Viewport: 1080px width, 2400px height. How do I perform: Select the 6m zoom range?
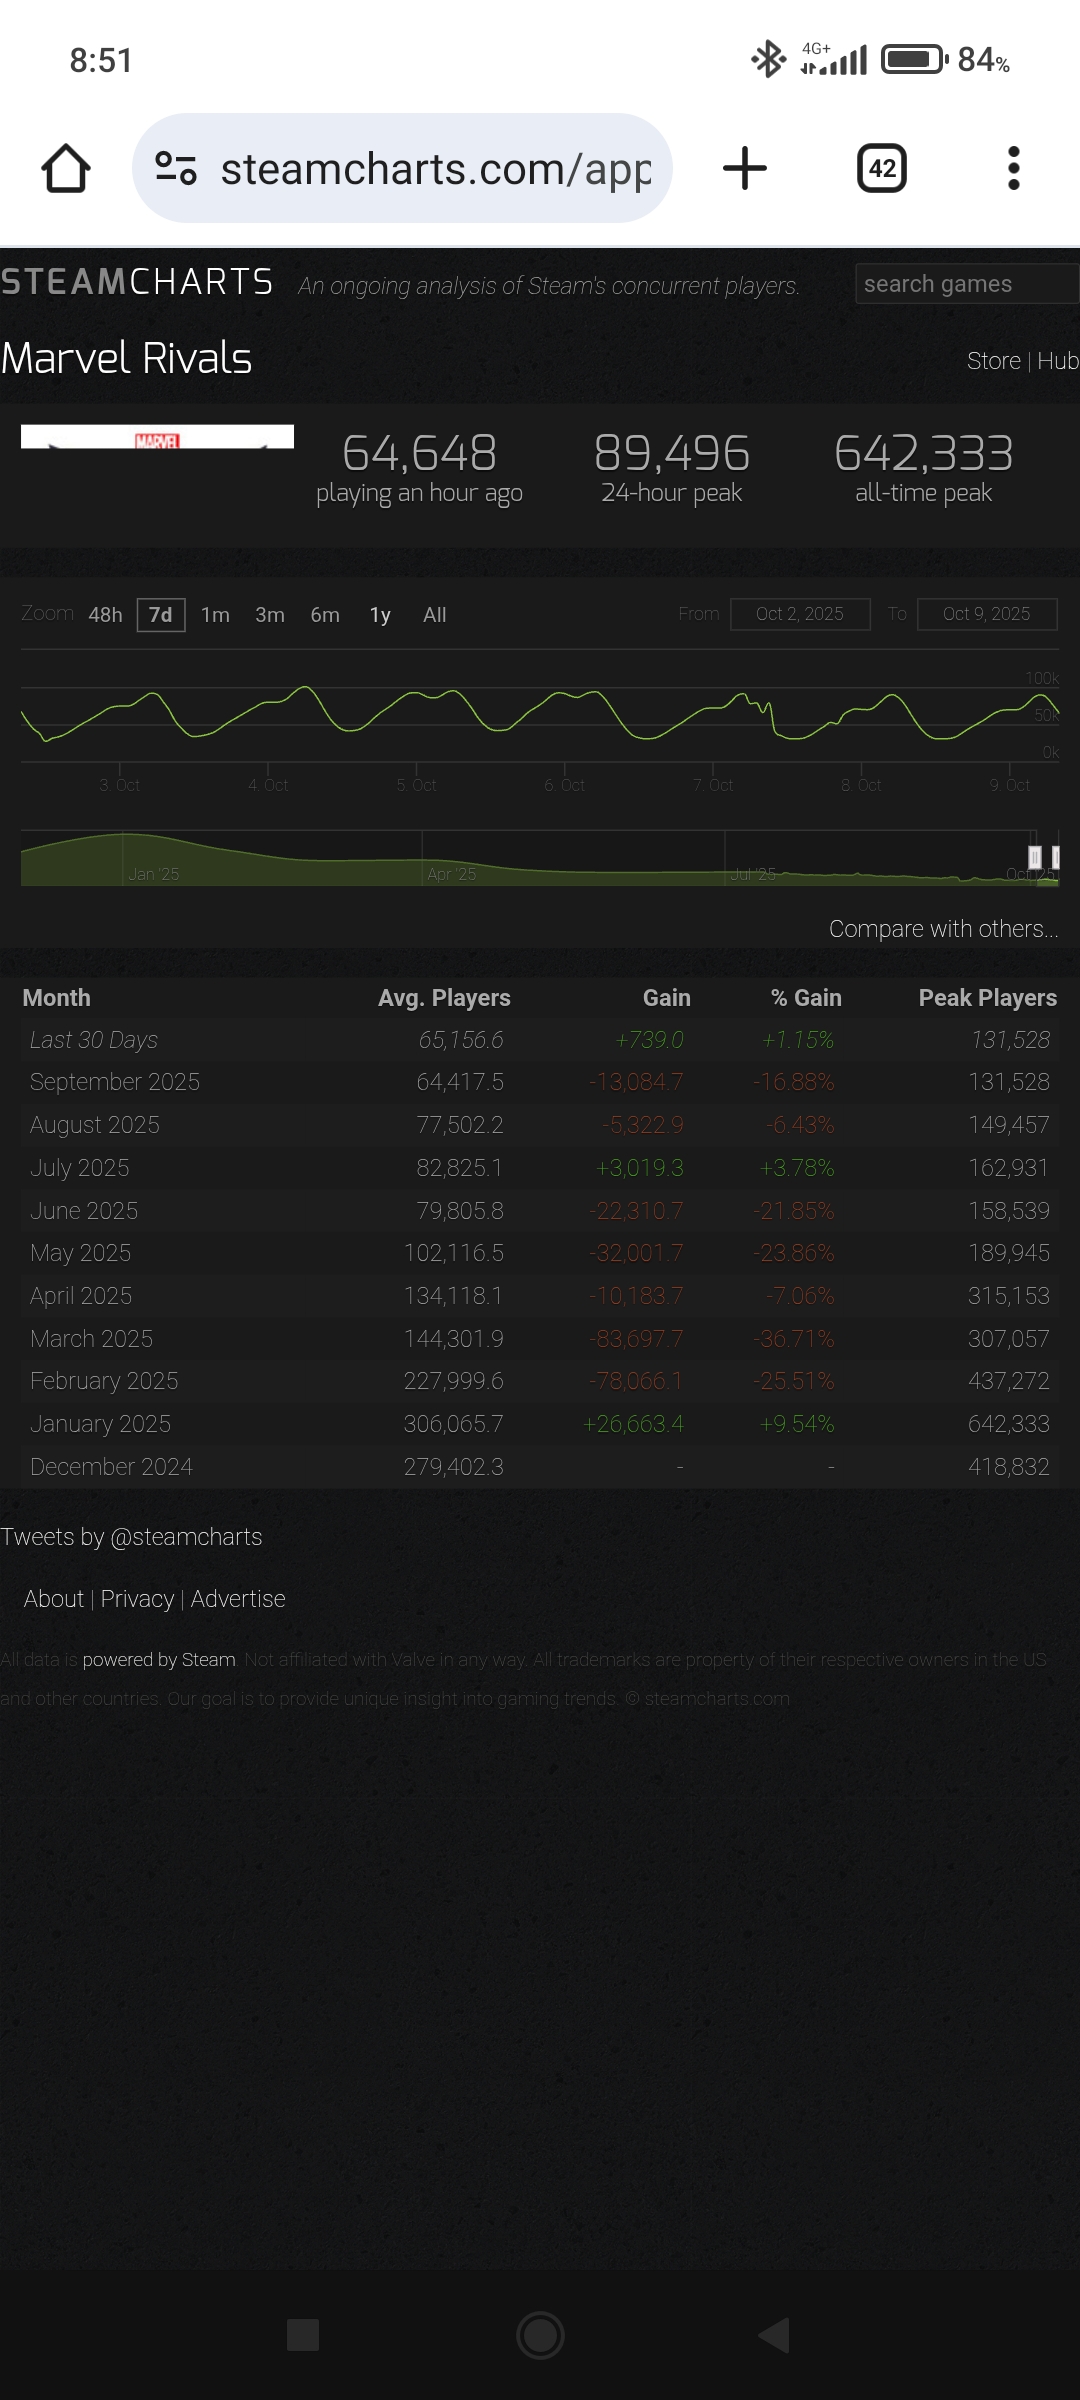coord(325,615)
